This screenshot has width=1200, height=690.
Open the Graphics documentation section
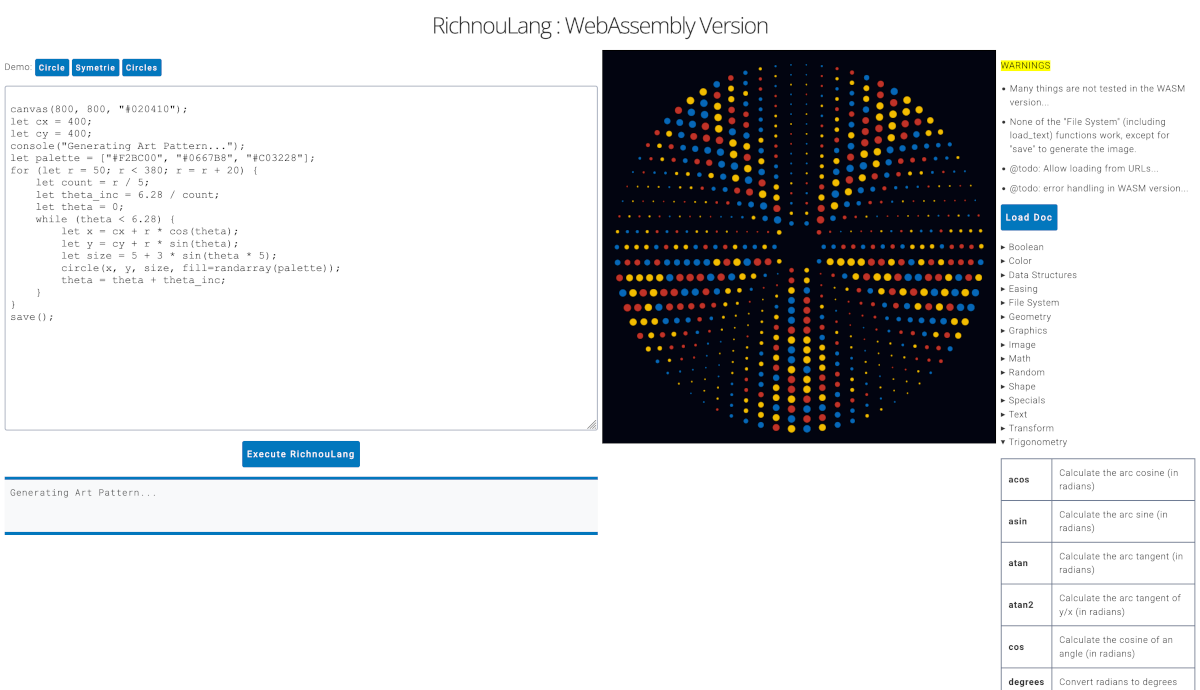(1027, 331)
